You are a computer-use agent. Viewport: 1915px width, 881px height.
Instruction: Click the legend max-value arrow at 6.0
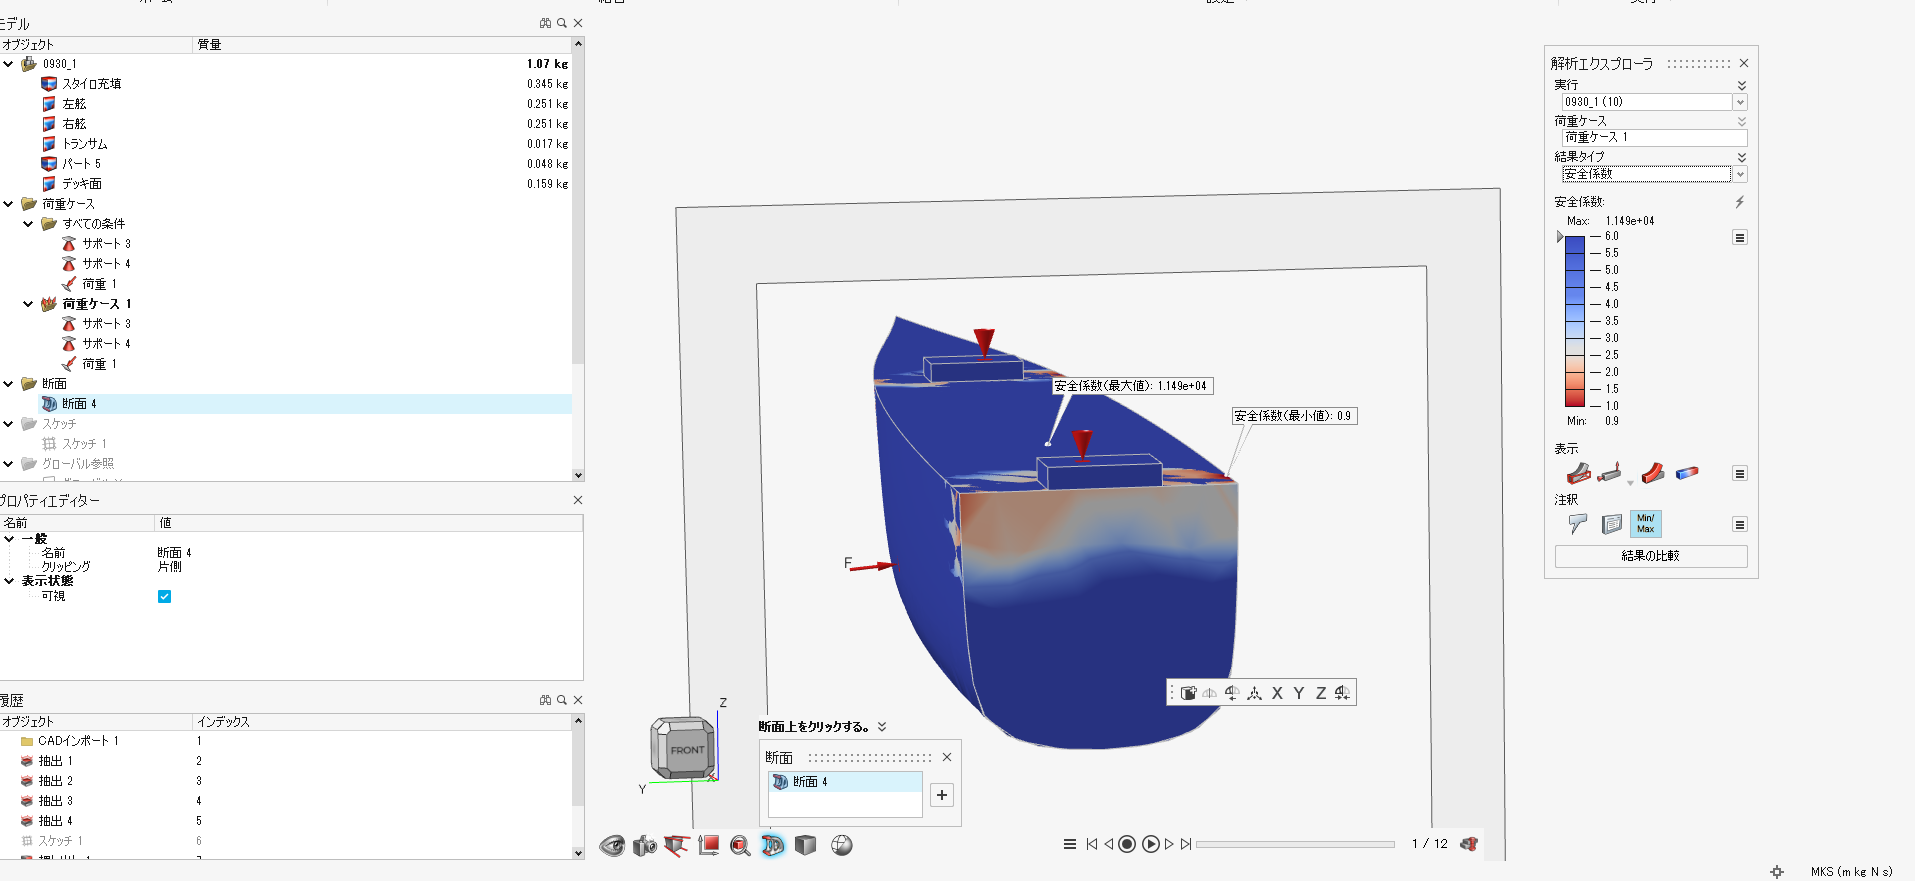tap(1560, 237)
